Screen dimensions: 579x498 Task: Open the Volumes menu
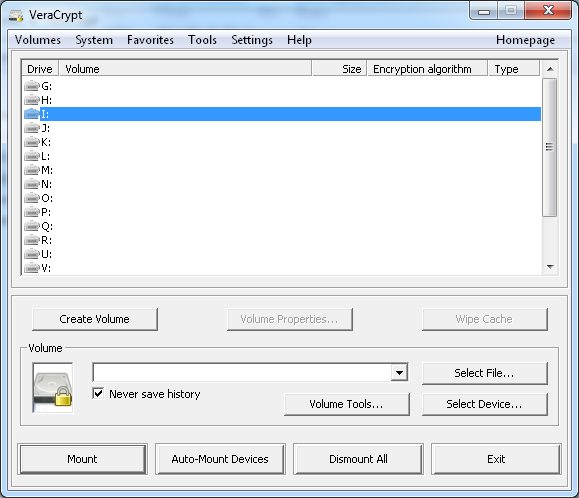point(38,40)
